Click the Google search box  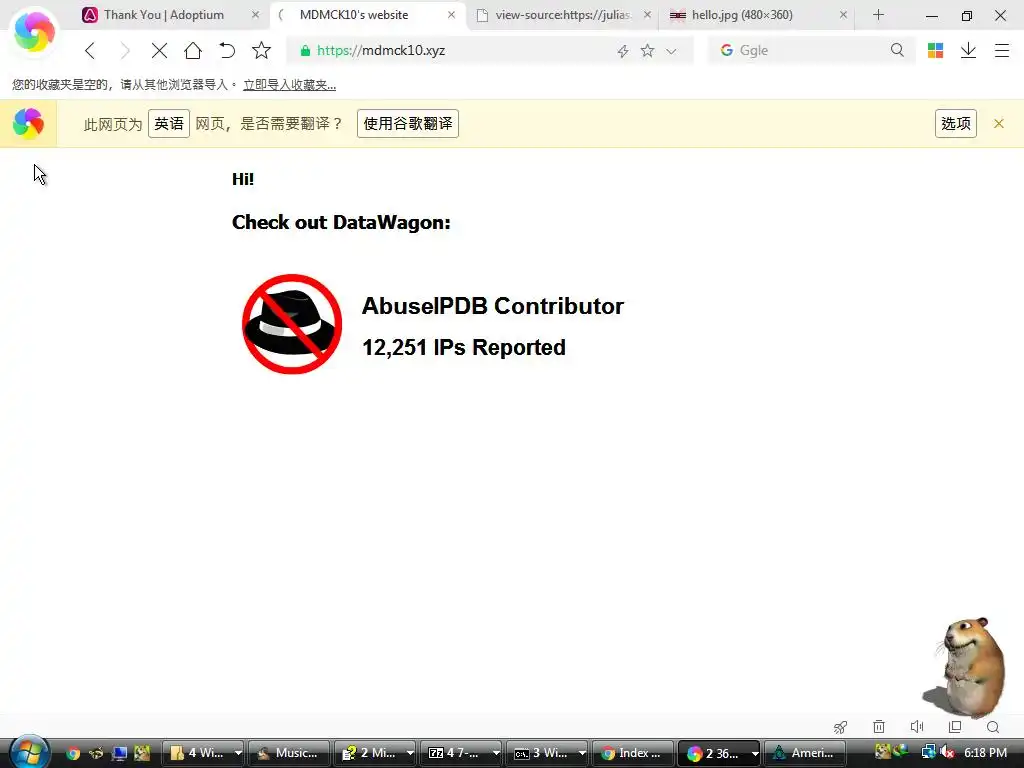coord(812,50)
